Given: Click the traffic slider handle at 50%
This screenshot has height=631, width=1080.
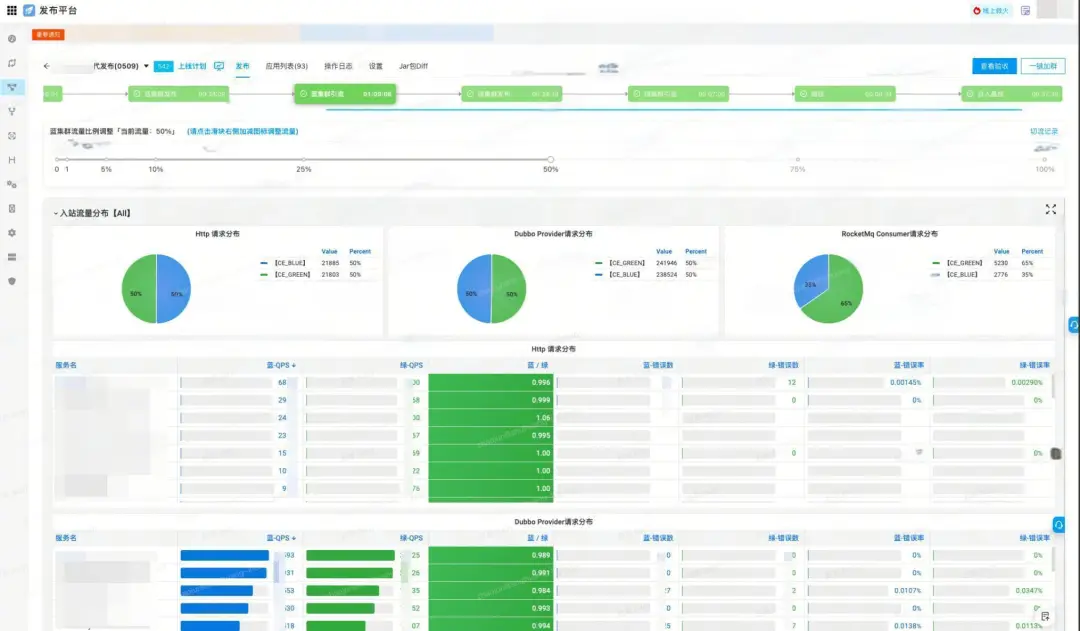Looking at the screenshot, I should coord(550,159).
